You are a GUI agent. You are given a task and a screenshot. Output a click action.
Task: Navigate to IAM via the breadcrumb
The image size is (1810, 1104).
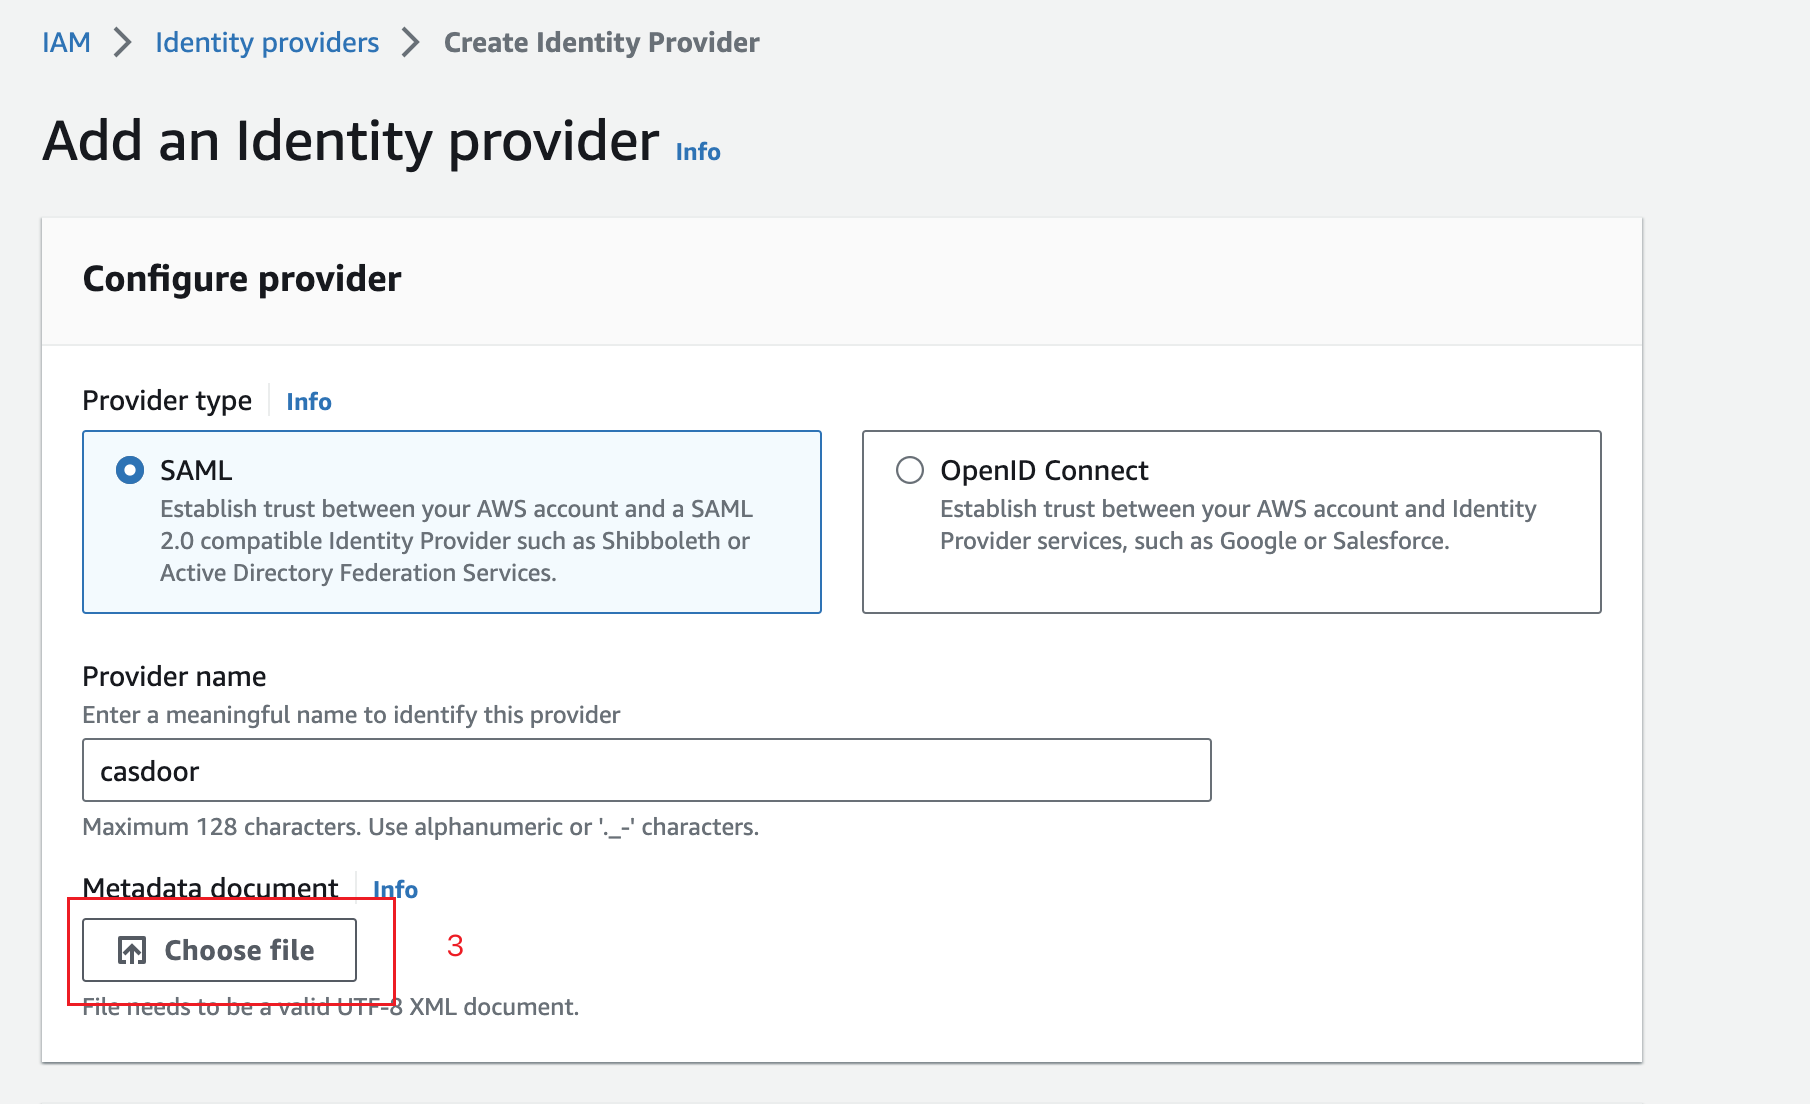point(66,42)
